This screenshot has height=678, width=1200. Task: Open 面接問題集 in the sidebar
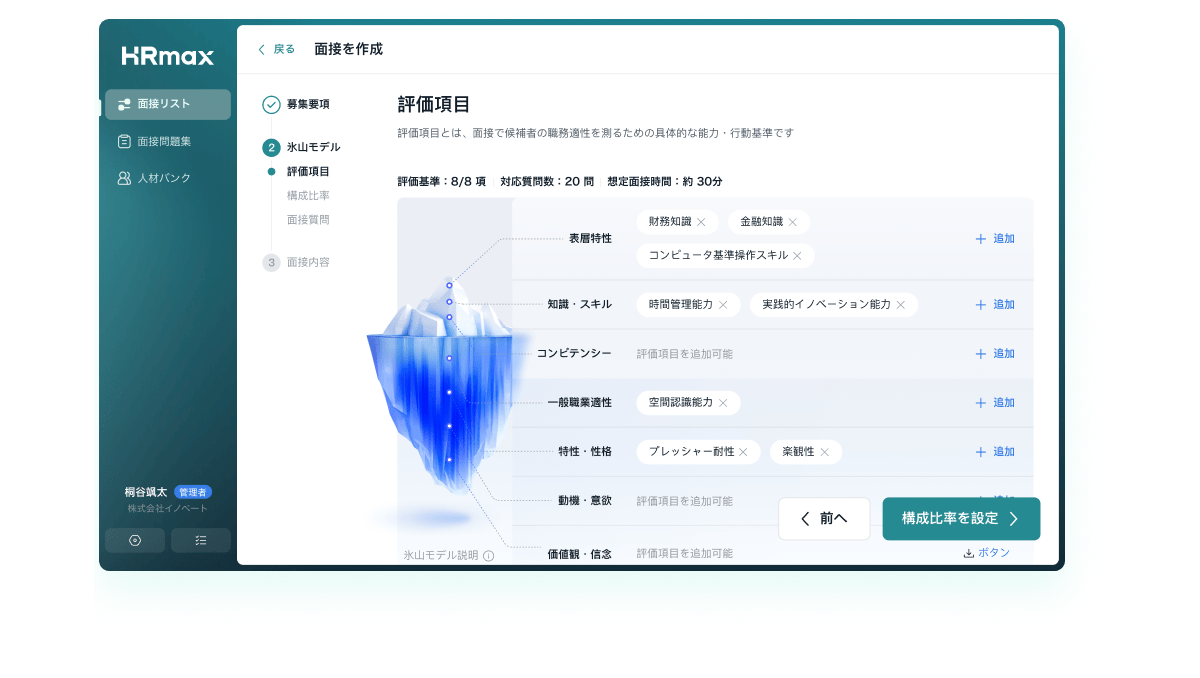167,141
